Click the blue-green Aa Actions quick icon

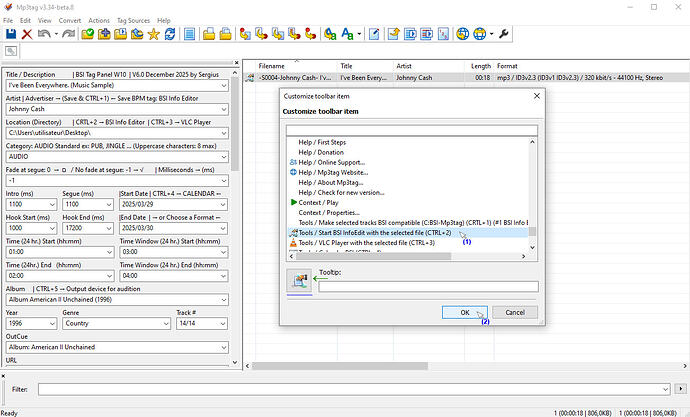point(347,34)
